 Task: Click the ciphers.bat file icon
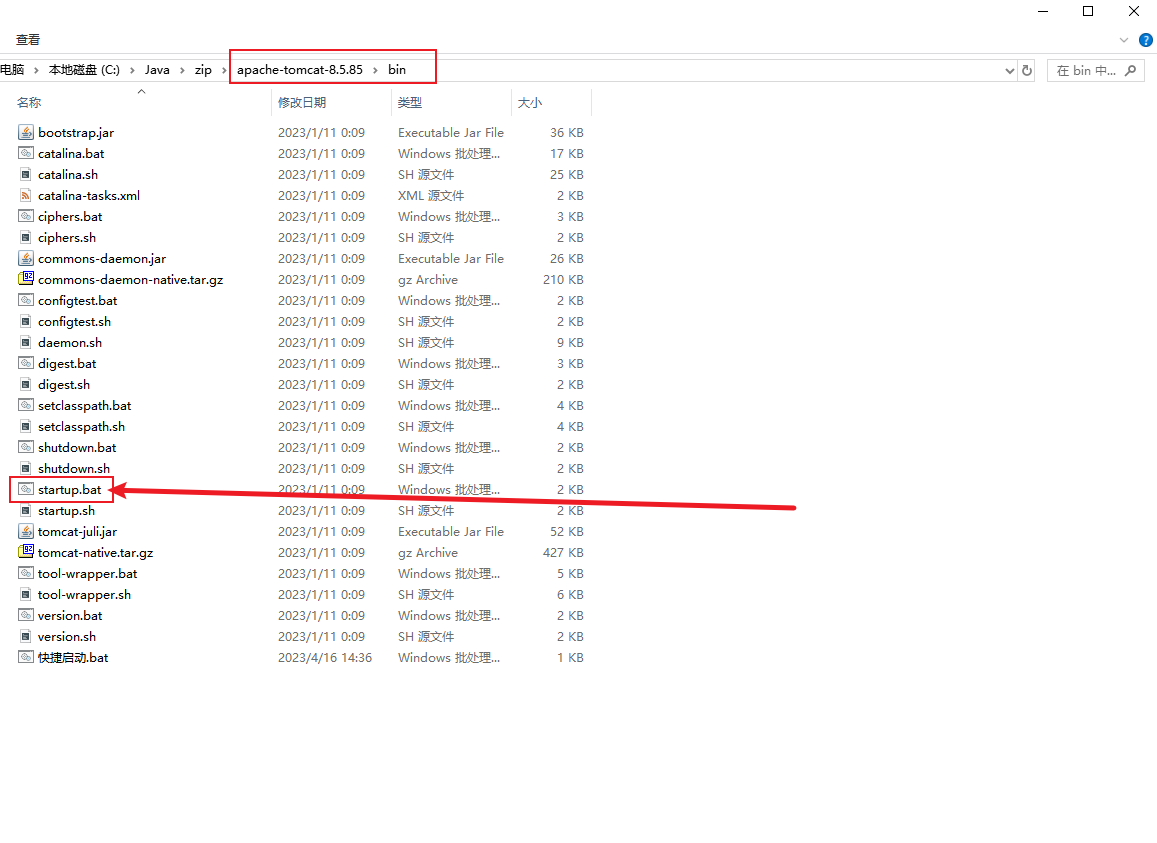point(26,216)
